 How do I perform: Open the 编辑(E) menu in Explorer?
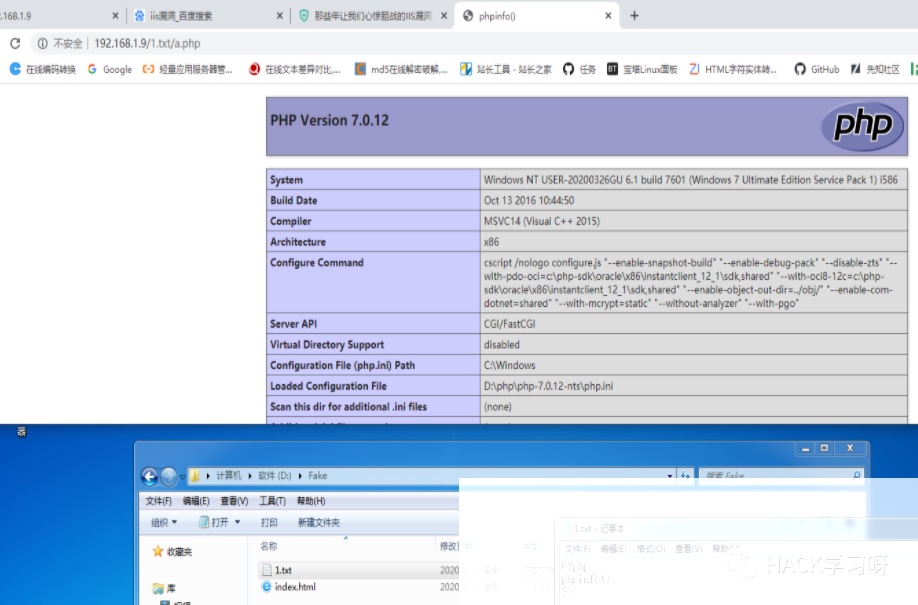[196, 501]
